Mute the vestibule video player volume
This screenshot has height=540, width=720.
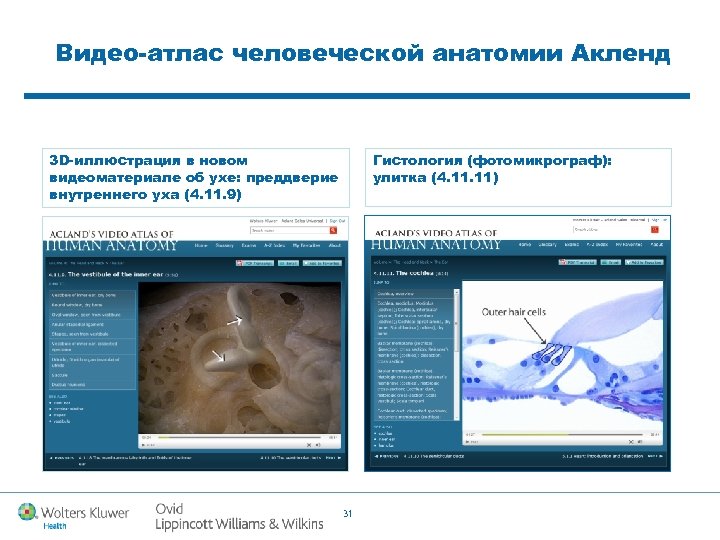[318, 444]
